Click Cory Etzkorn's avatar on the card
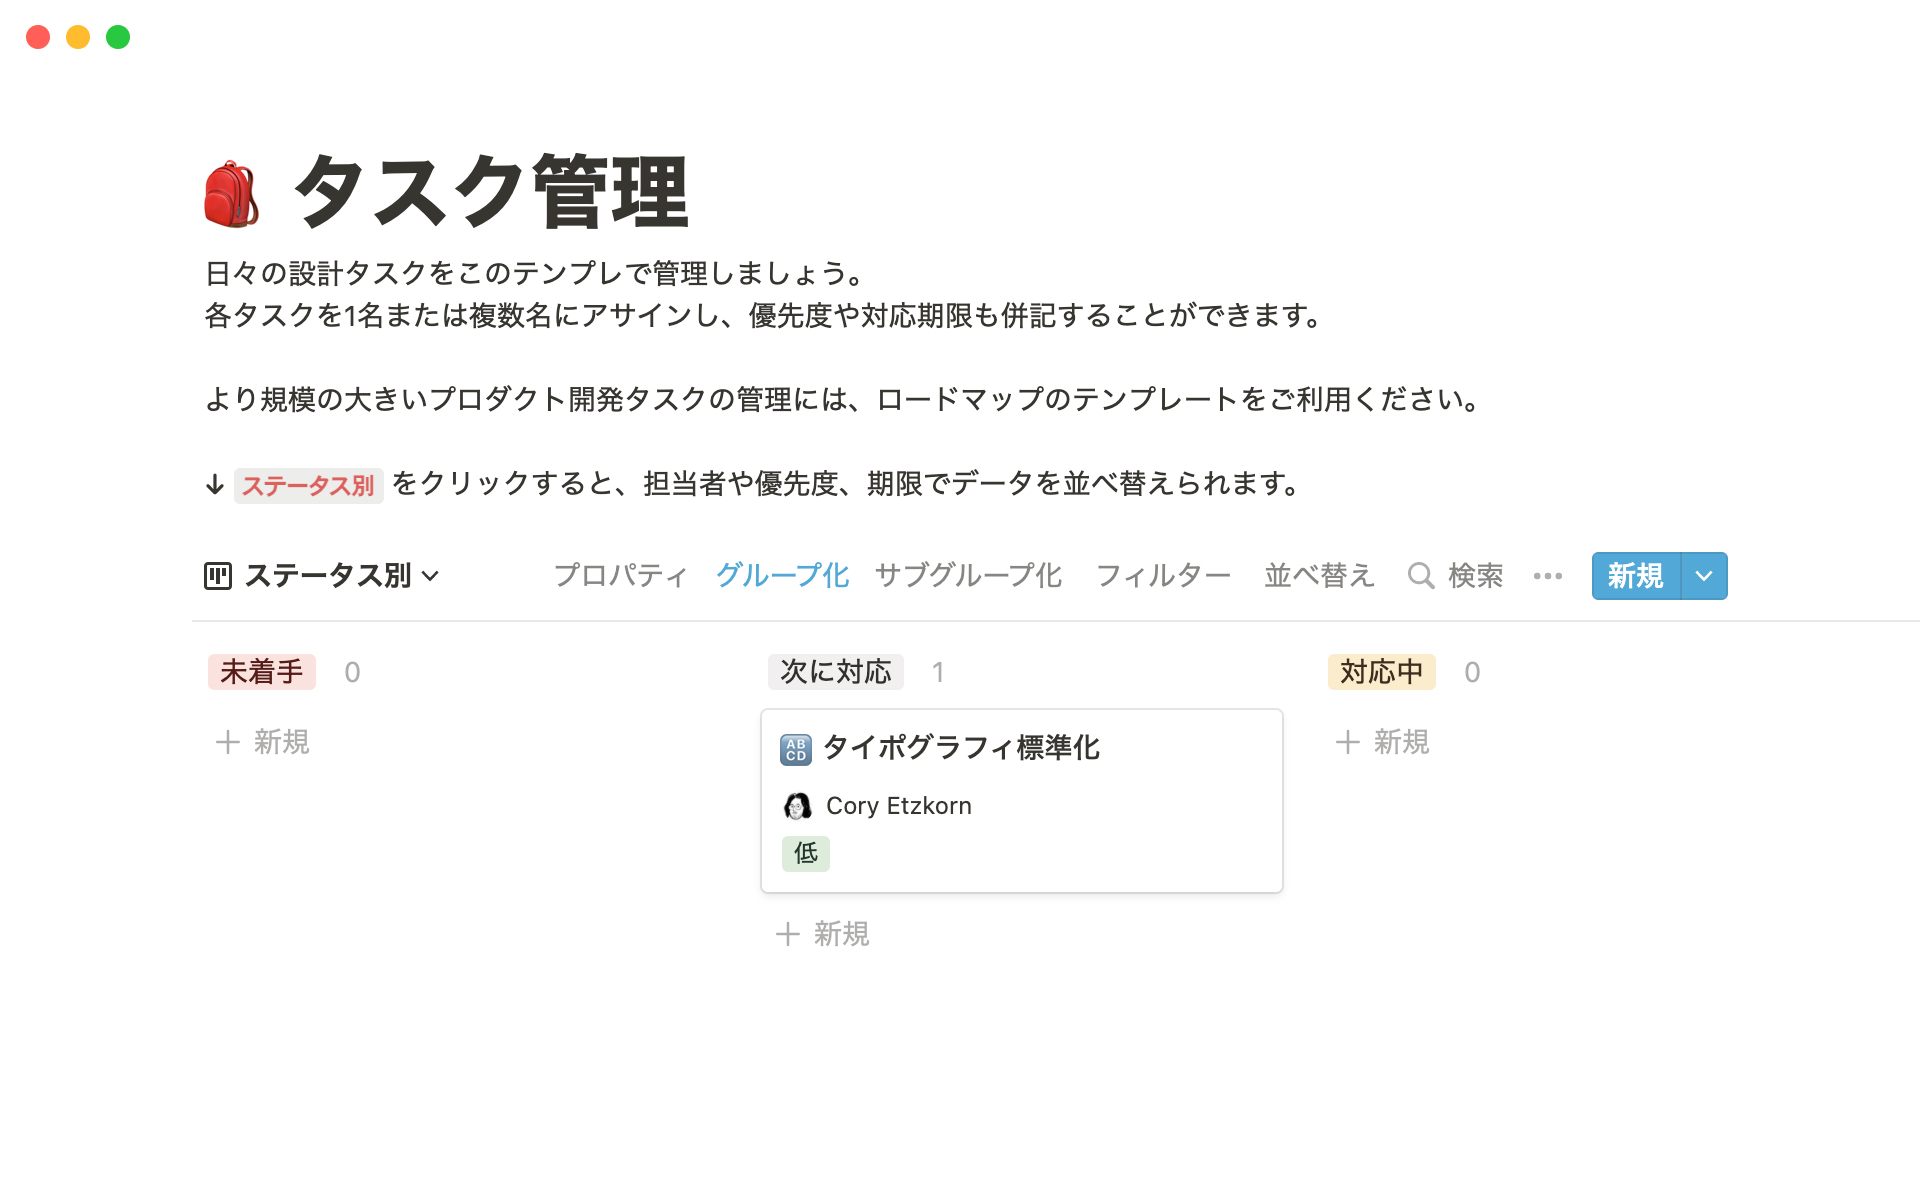 tap(797, 806)
